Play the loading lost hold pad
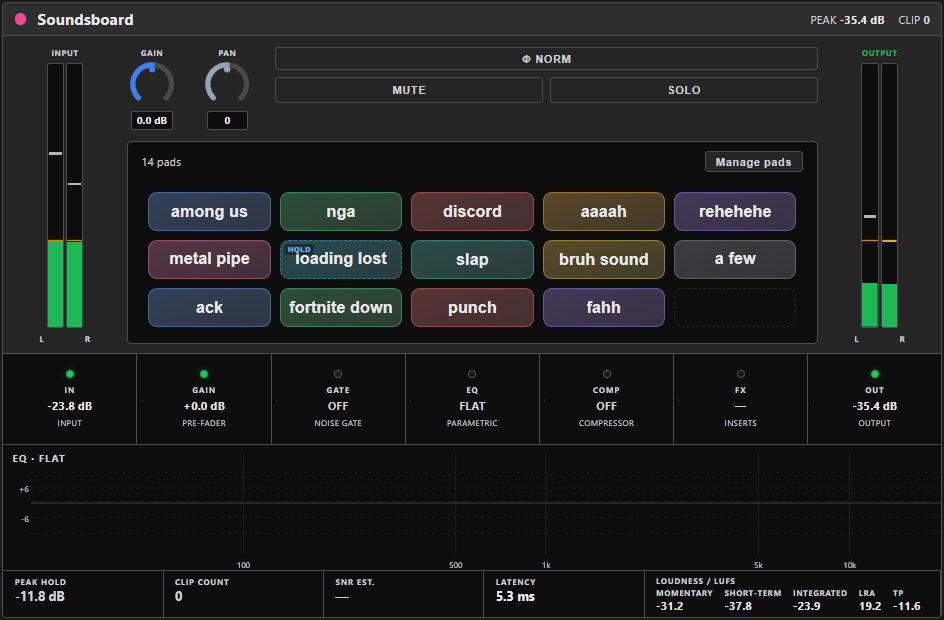The image size is (944, 620). pos(341,259)
